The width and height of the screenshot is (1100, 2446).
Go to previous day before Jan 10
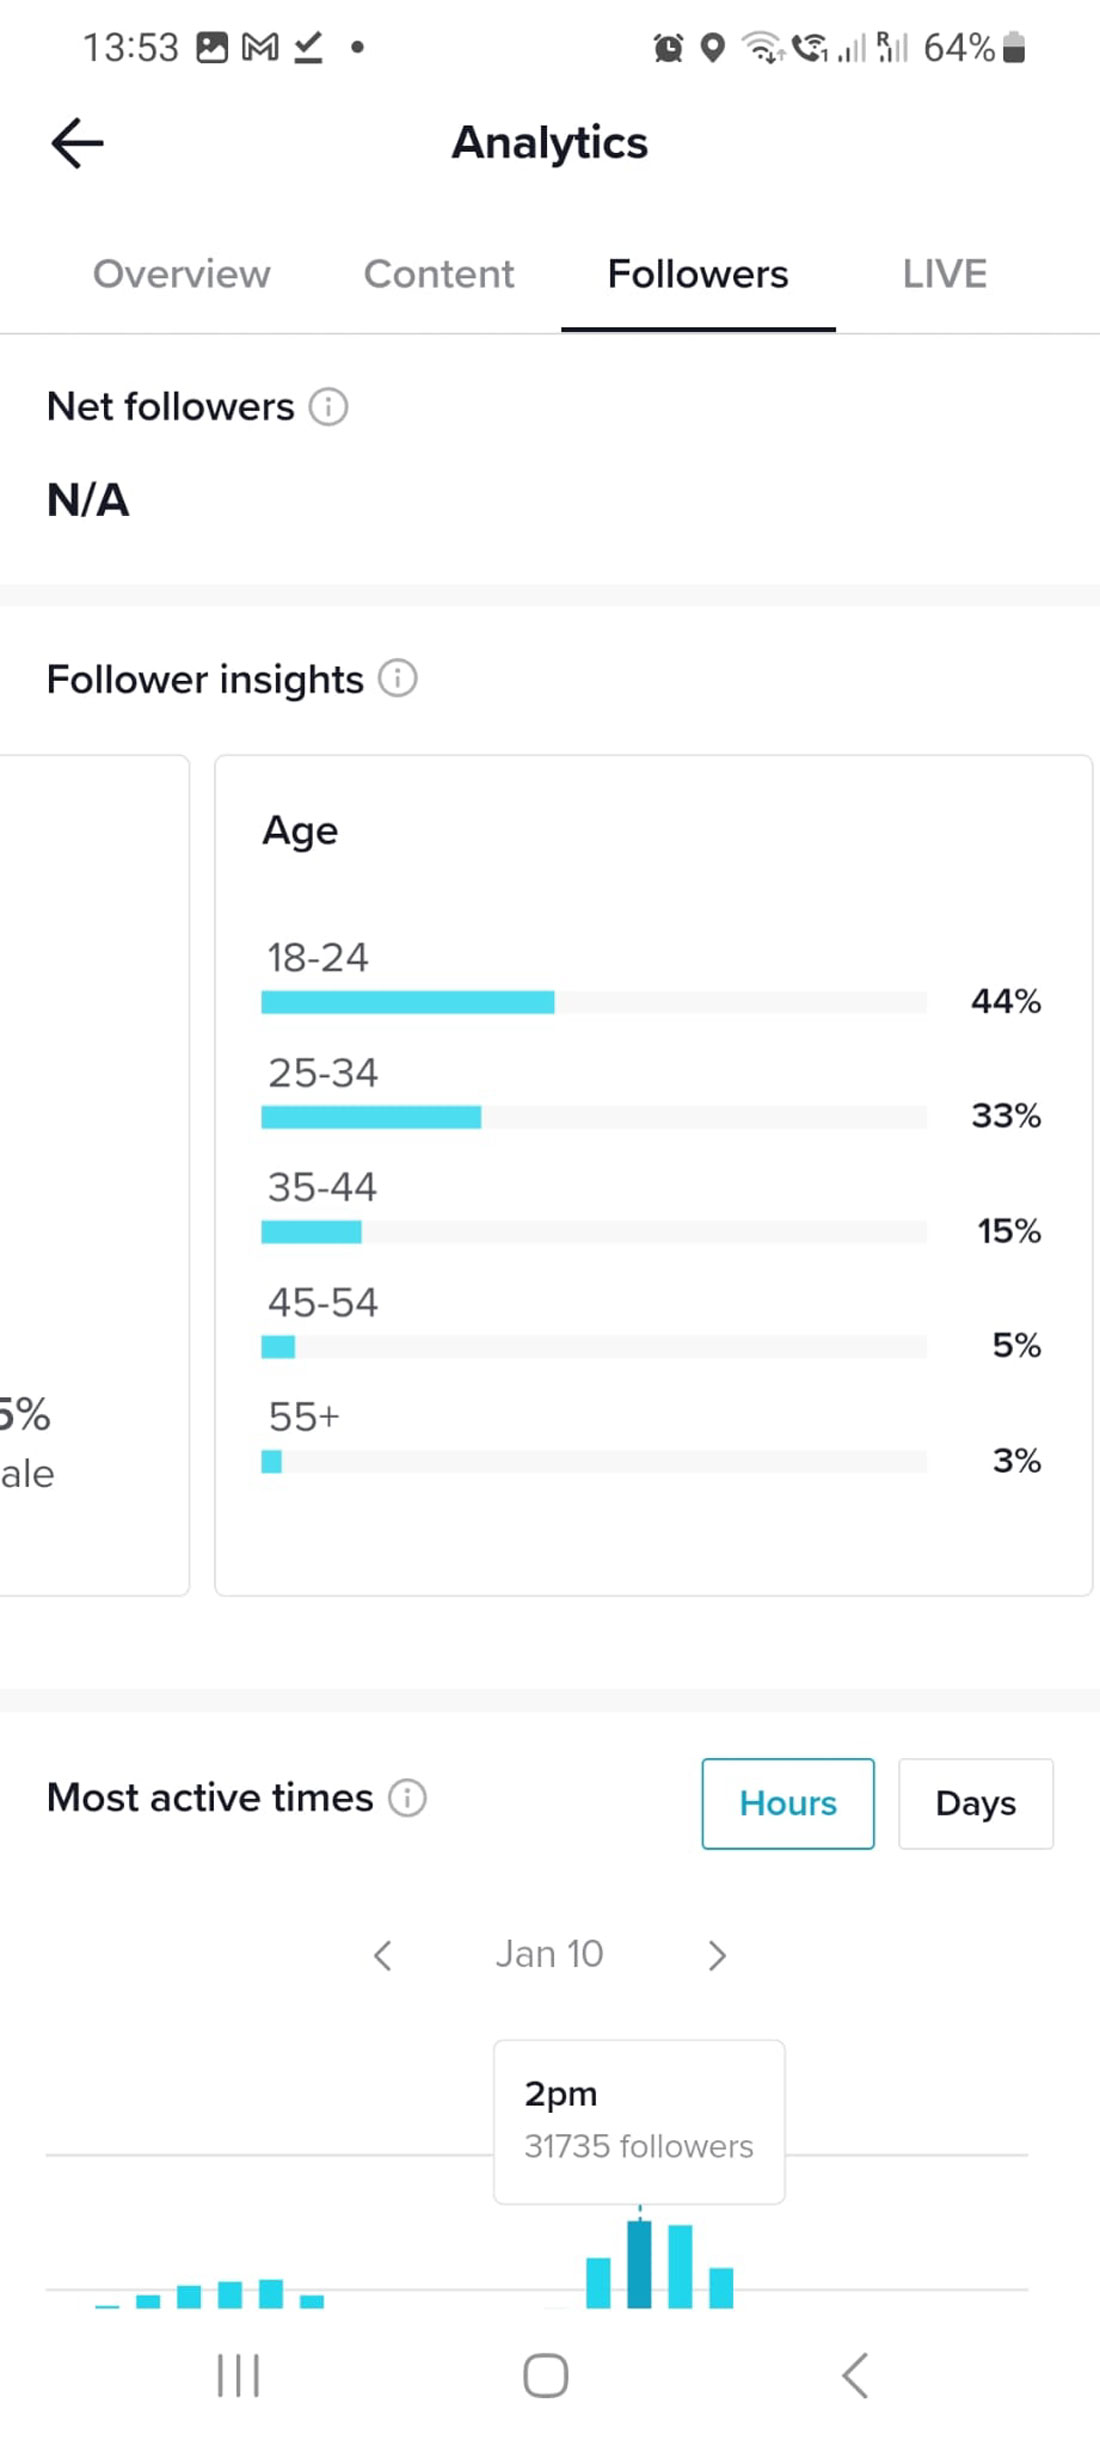click(x=382, y=1955)
